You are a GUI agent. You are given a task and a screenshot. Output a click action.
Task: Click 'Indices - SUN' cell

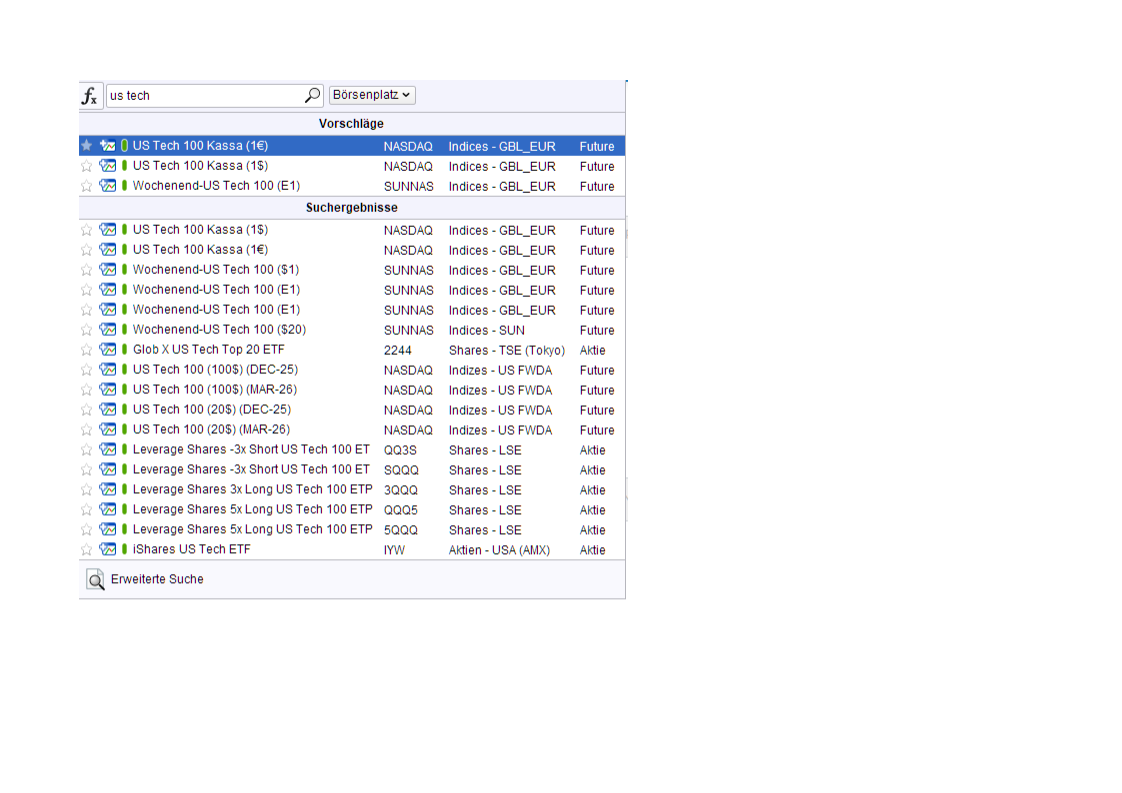pyautogui.click(x=487, y=331)
